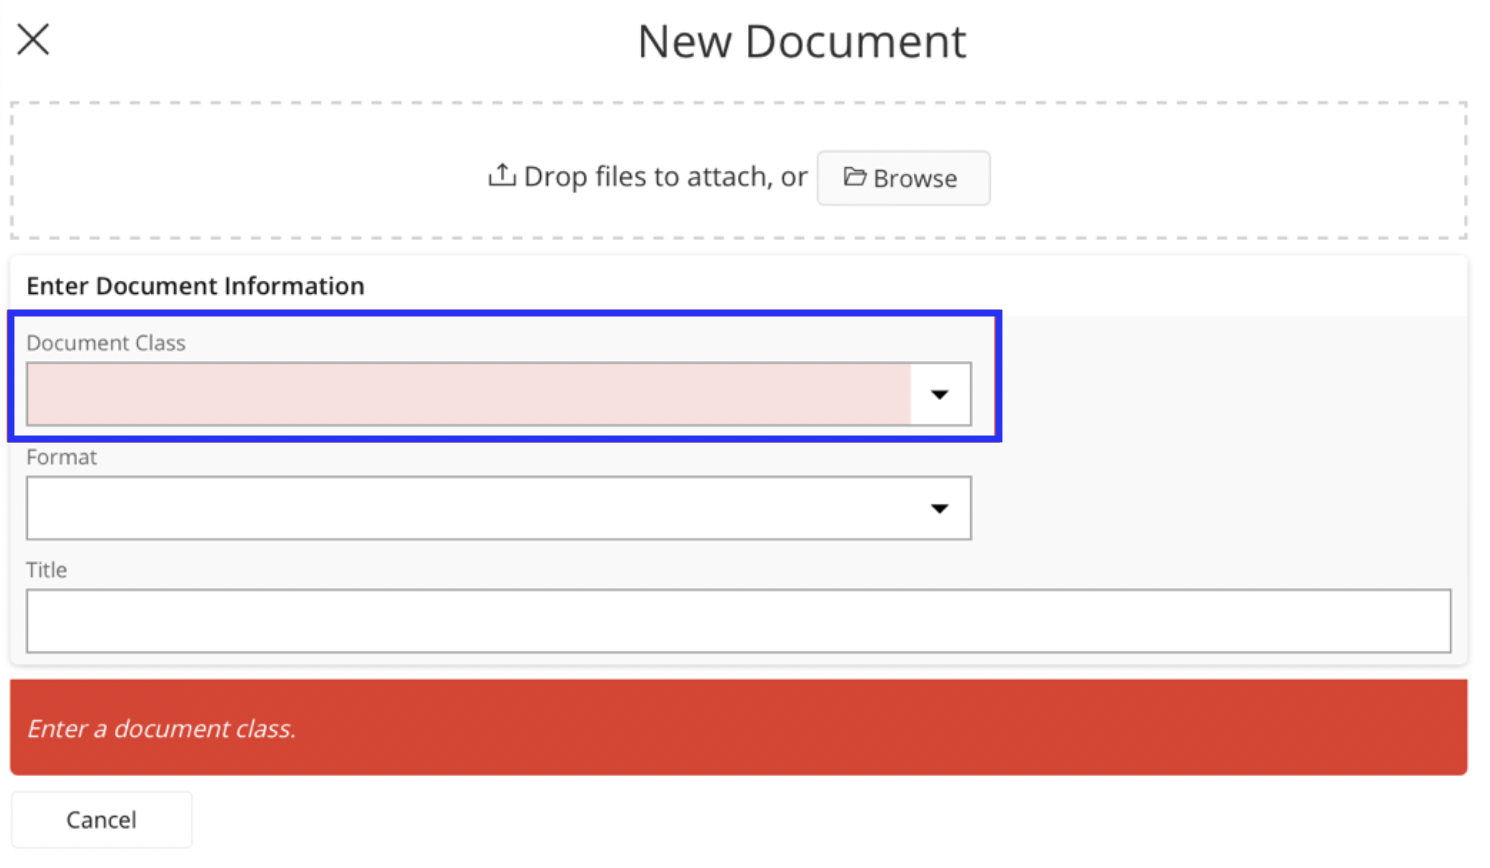Click the Title field label
This screenshot has height=868, width=1490.
pyautogui.click(x=46, y=570)
